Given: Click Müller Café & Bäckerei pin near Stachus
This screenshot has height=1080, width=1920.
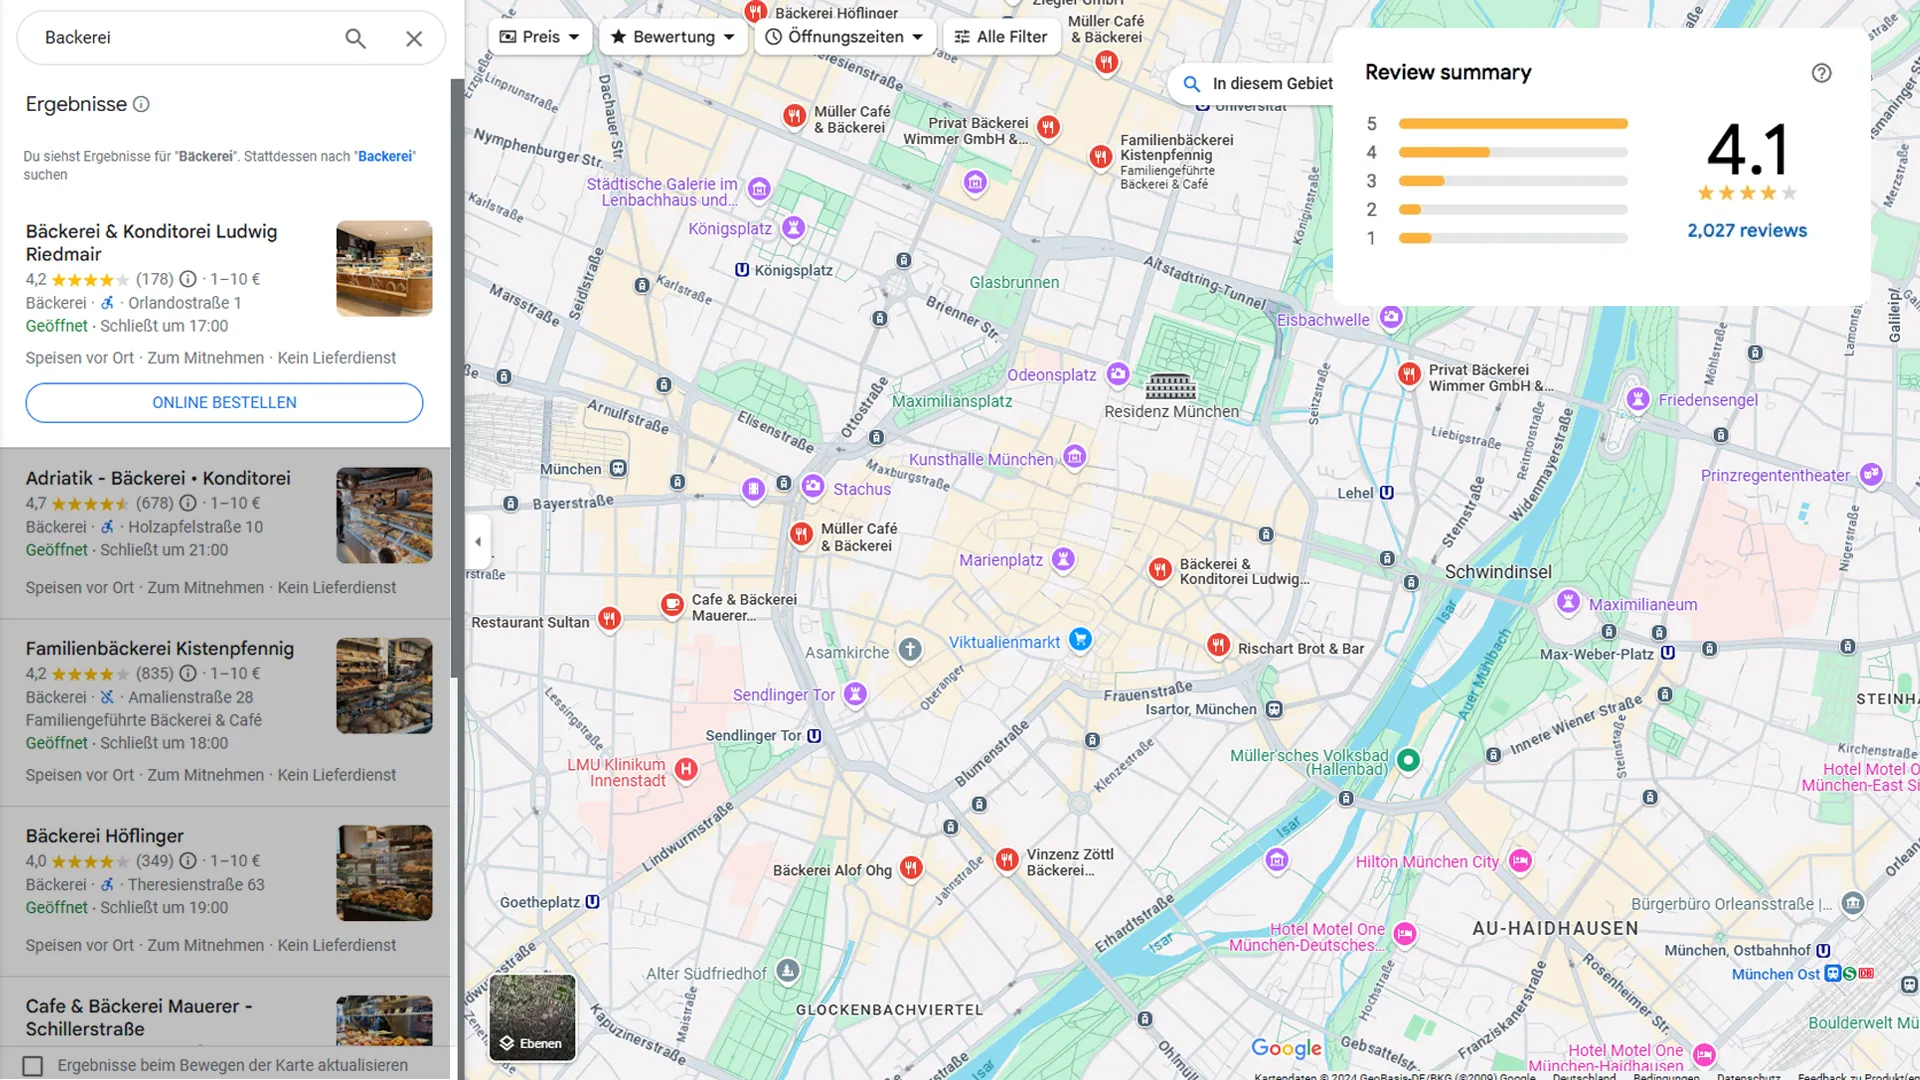Looking at the screenshot, I should [x=801, y=534].
